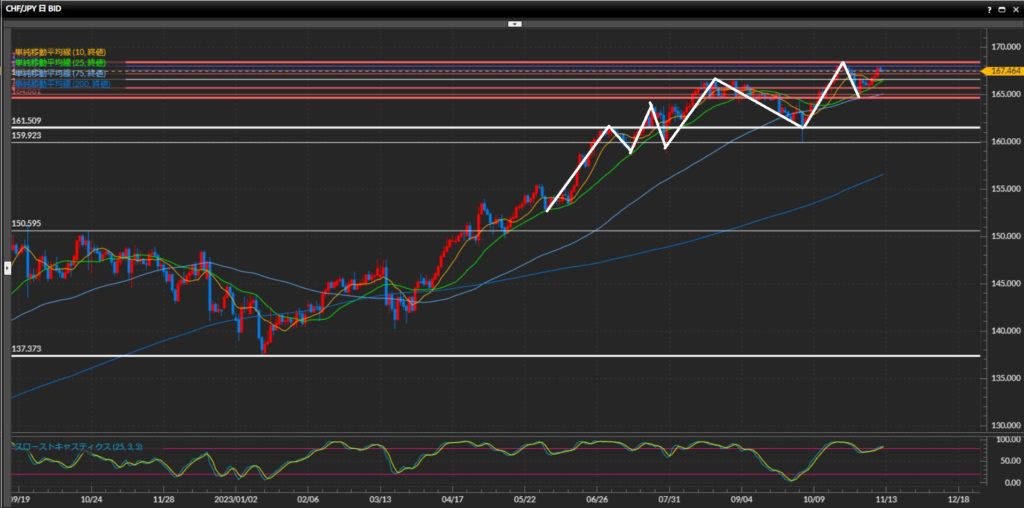Click the 100.00 level on stochastics scale

1000,439
